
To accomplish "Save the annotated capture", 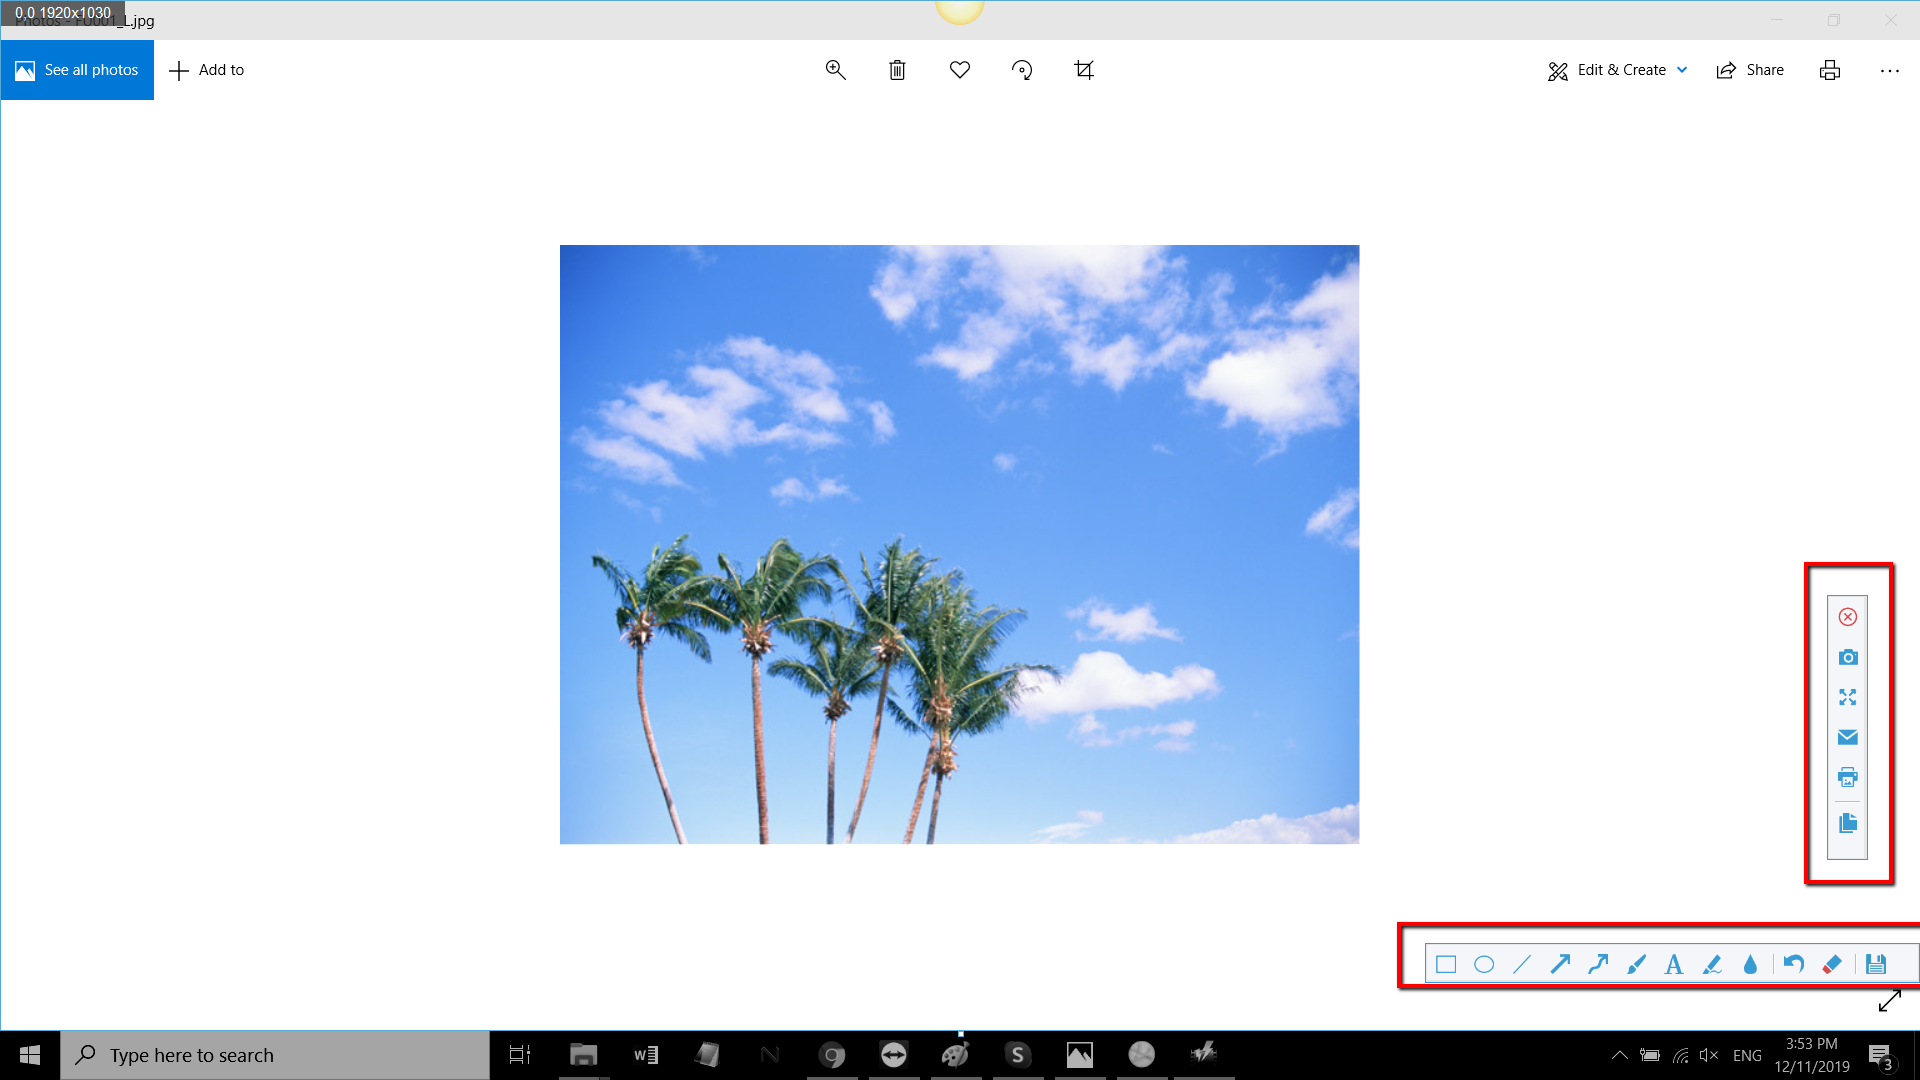I will pyautogui.click(x=1877, y=964).
